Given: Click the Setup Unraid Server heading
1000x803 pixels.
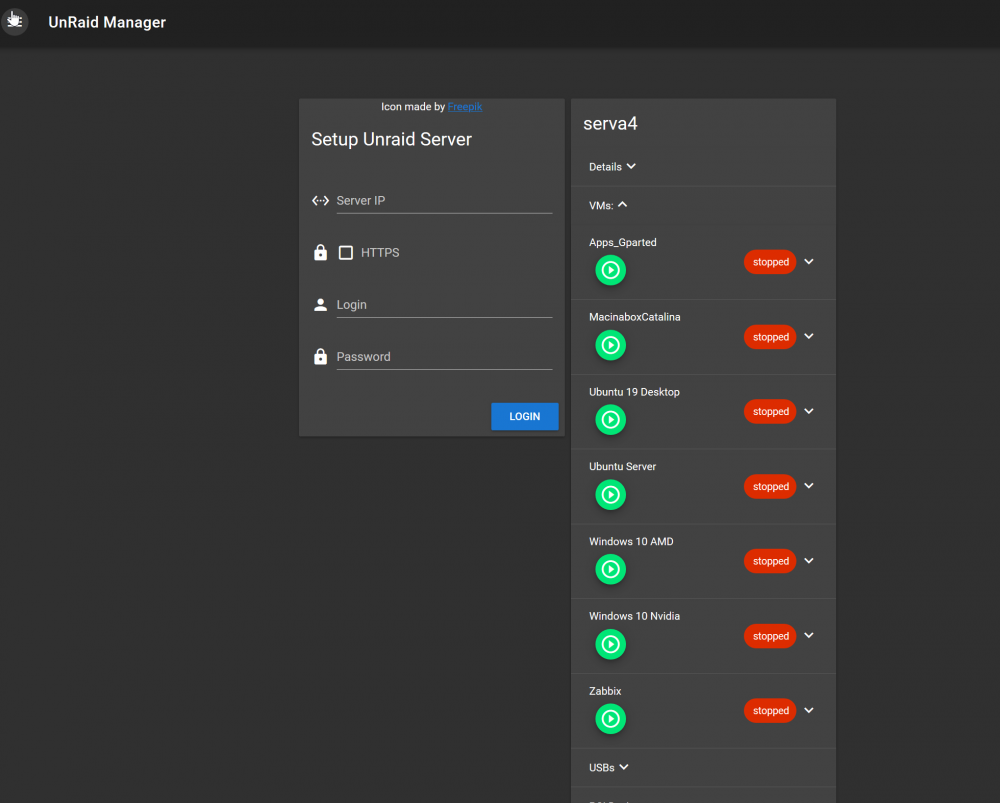Looking at the screenshot, I should point(392,140).
